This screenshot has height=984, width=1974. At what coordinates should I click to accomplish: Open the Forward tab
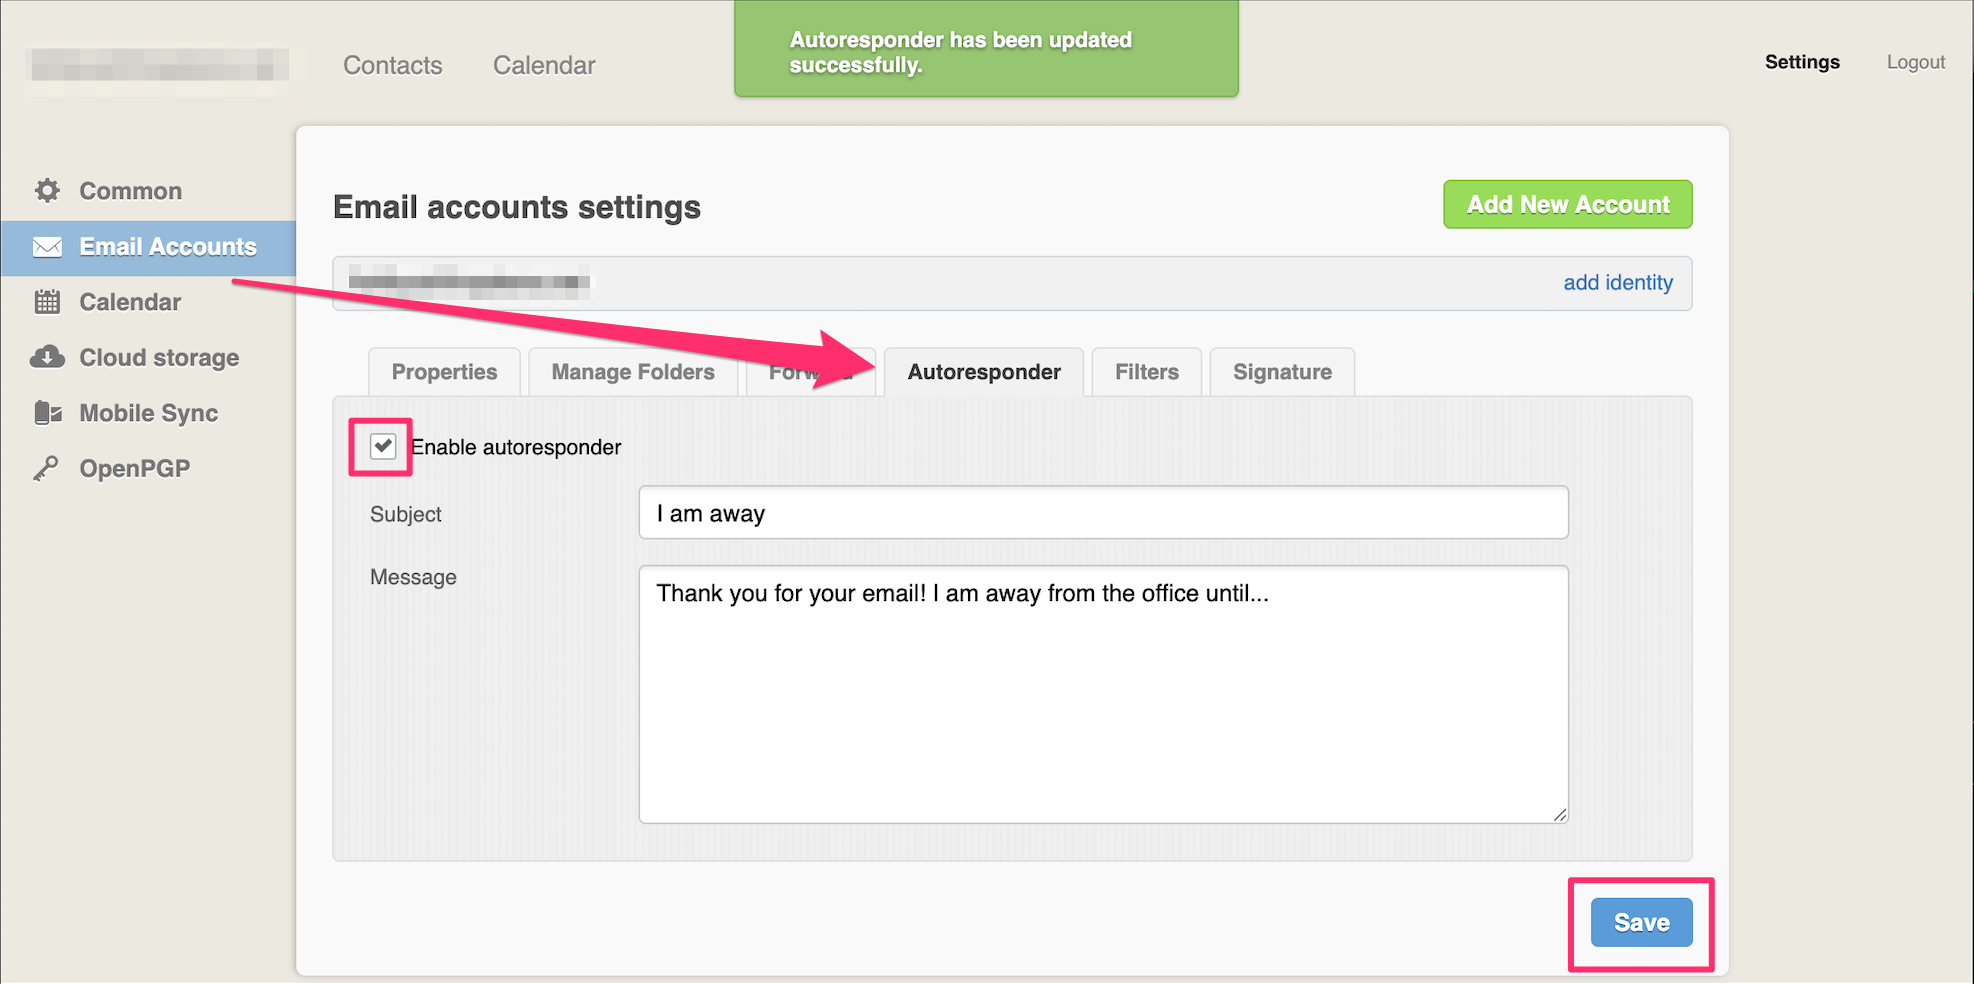pyautogui.click(x=810, y=372)
